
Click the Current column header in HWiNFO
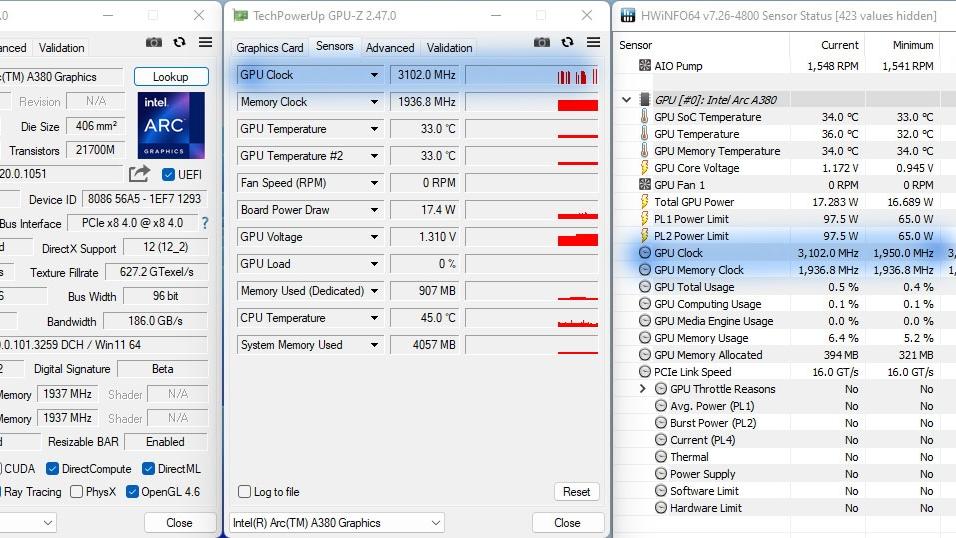tap(827, 45)
